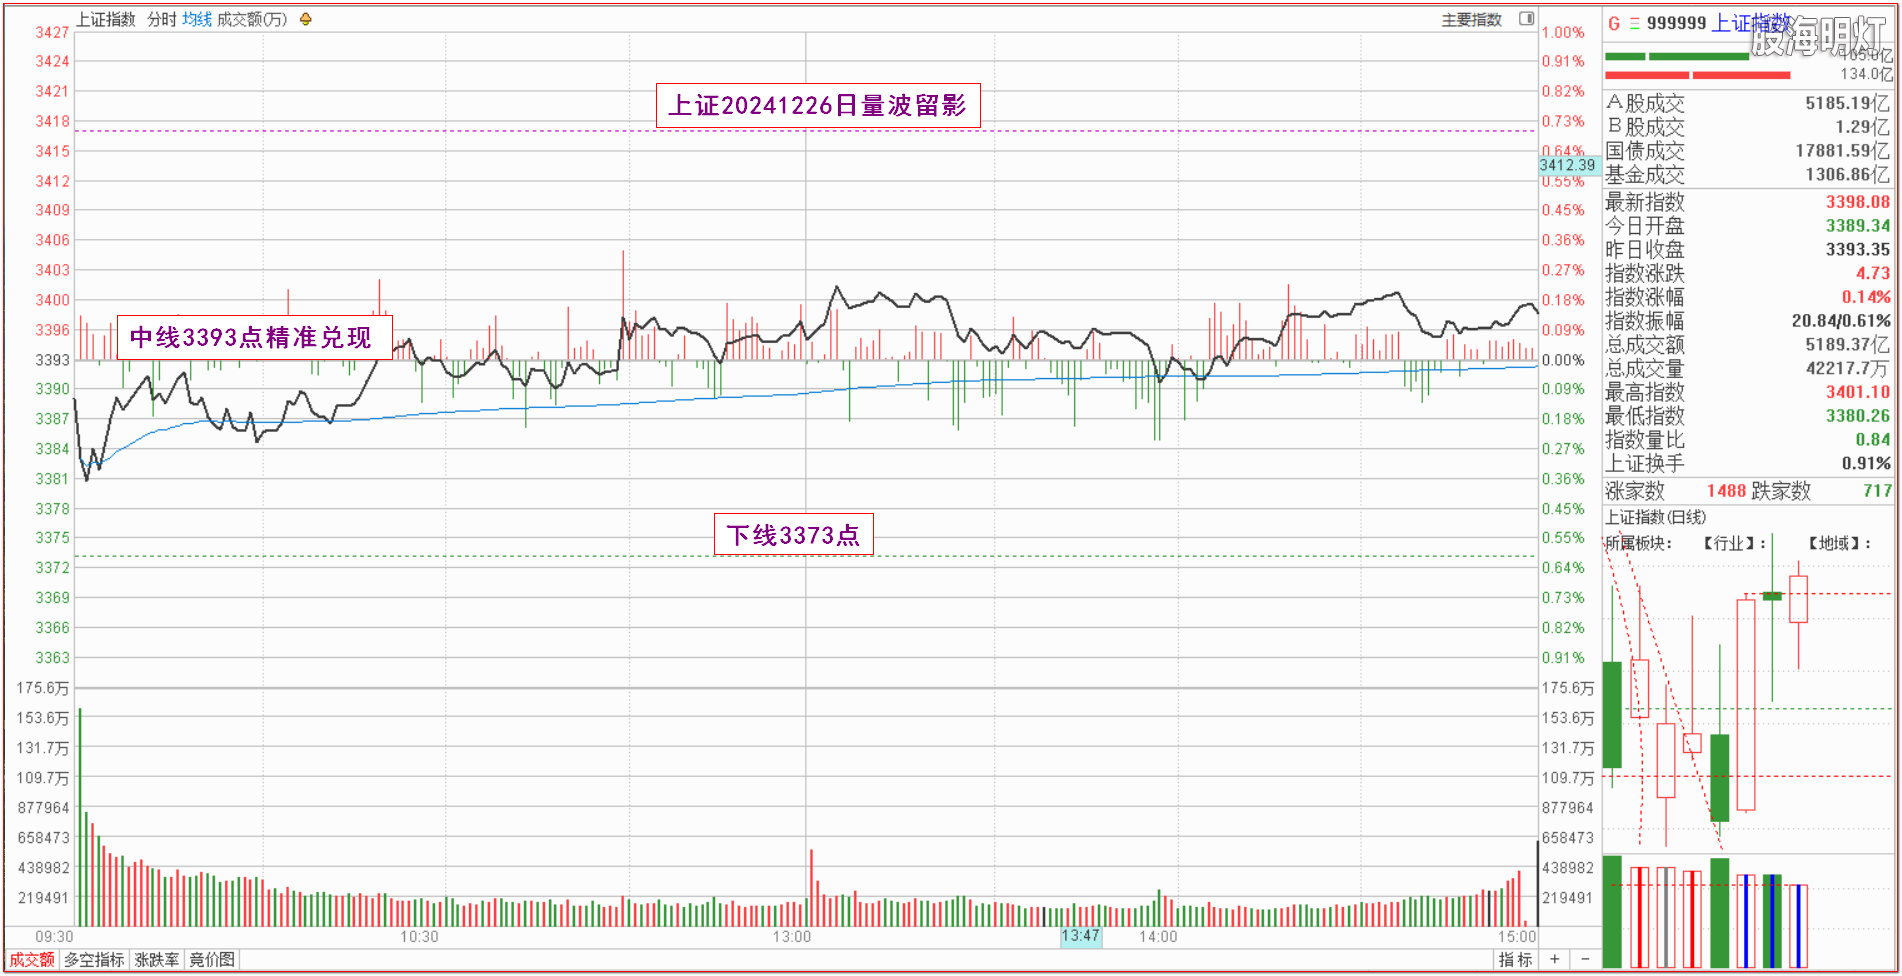Click the red G icon before 999999

click(x=1614, y=23)
